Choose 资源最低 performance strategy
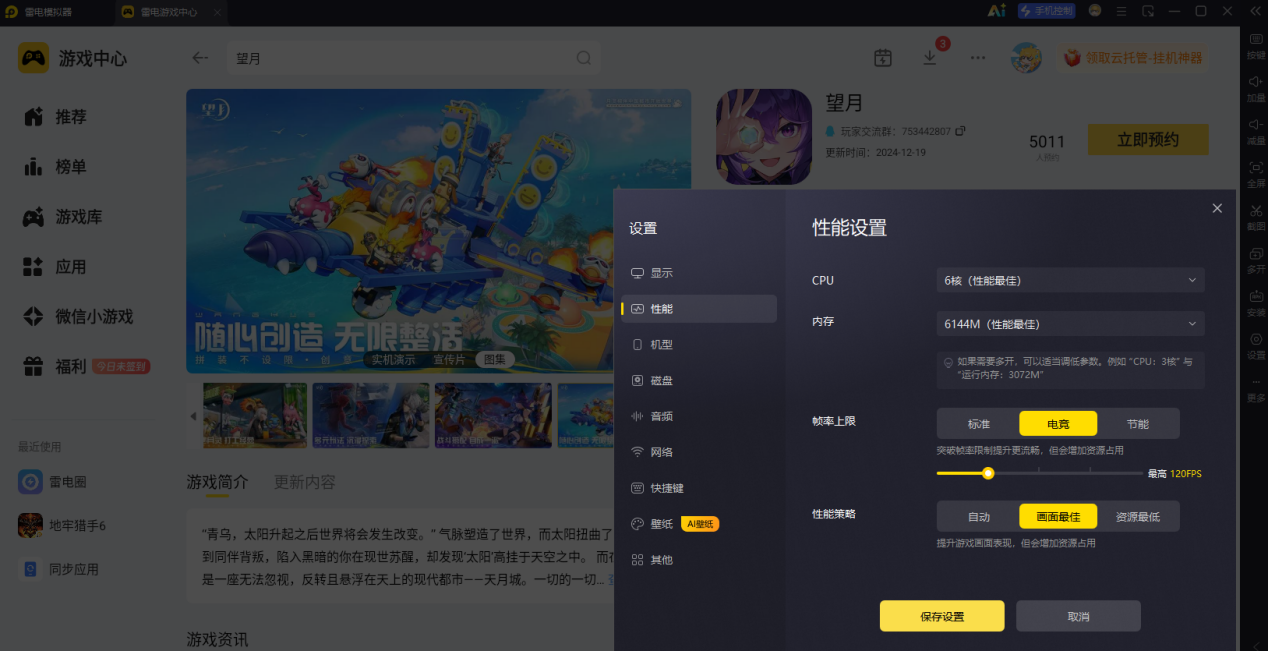Screen dimensions: 1268x651 [1138, 517]
